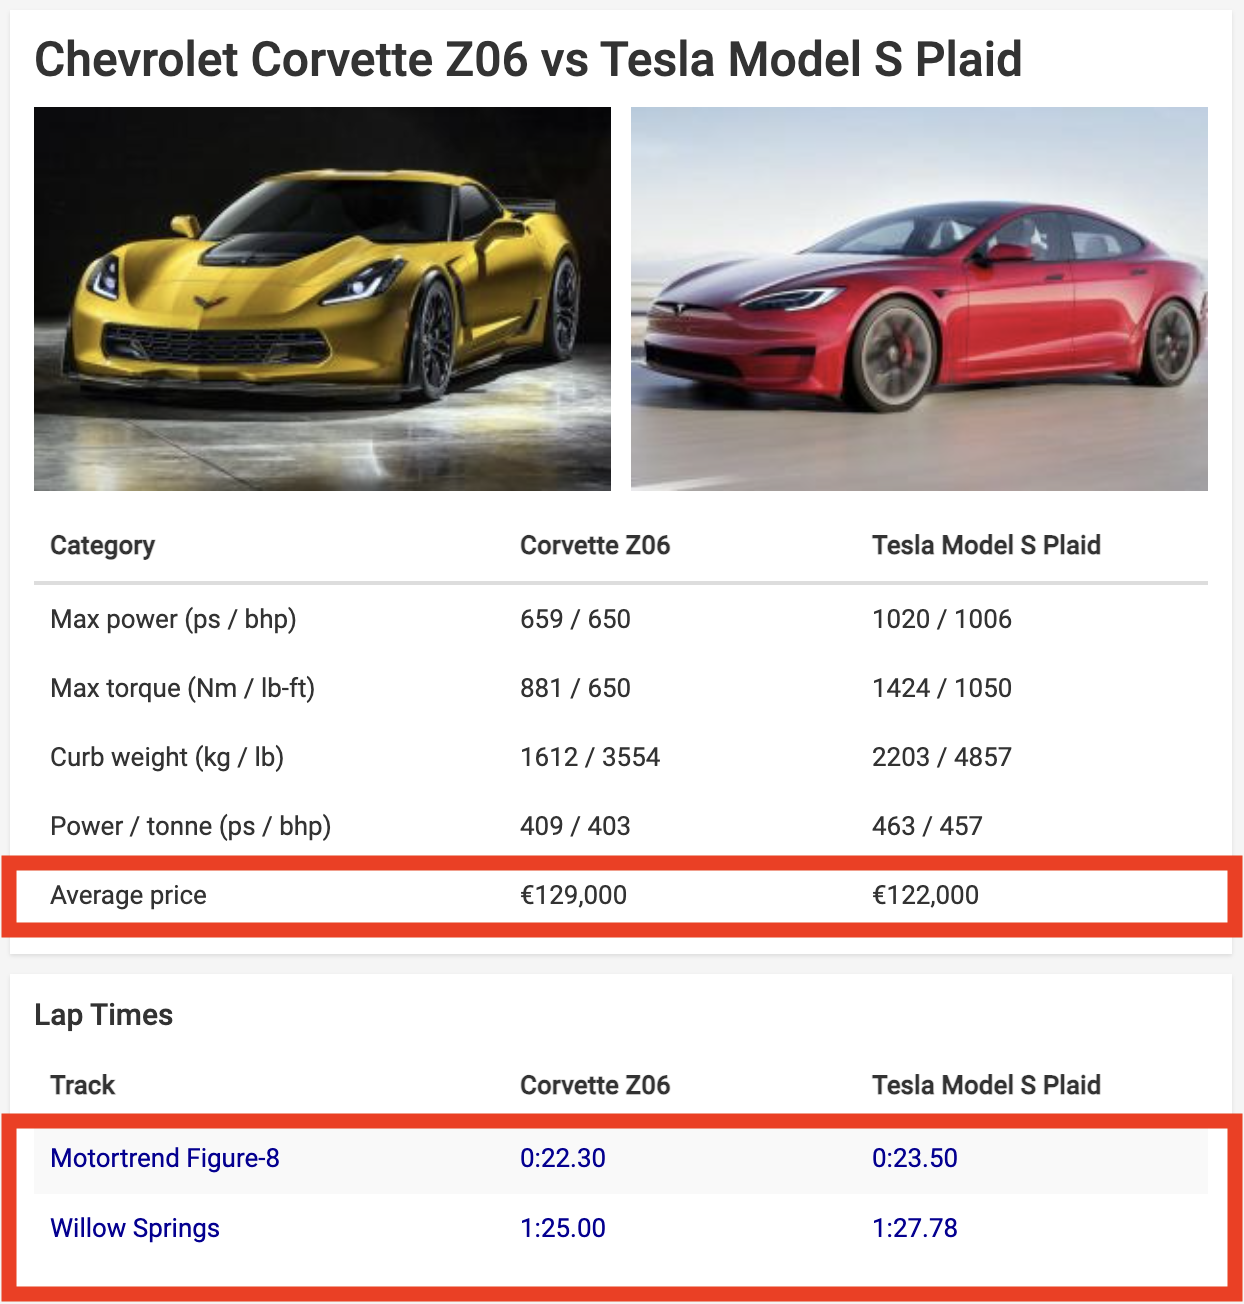The width and height of the screenshot is (1244, 1304).
Task: Click the Tesla's 1020 / 1006 power value
Action: coord(942,619)
